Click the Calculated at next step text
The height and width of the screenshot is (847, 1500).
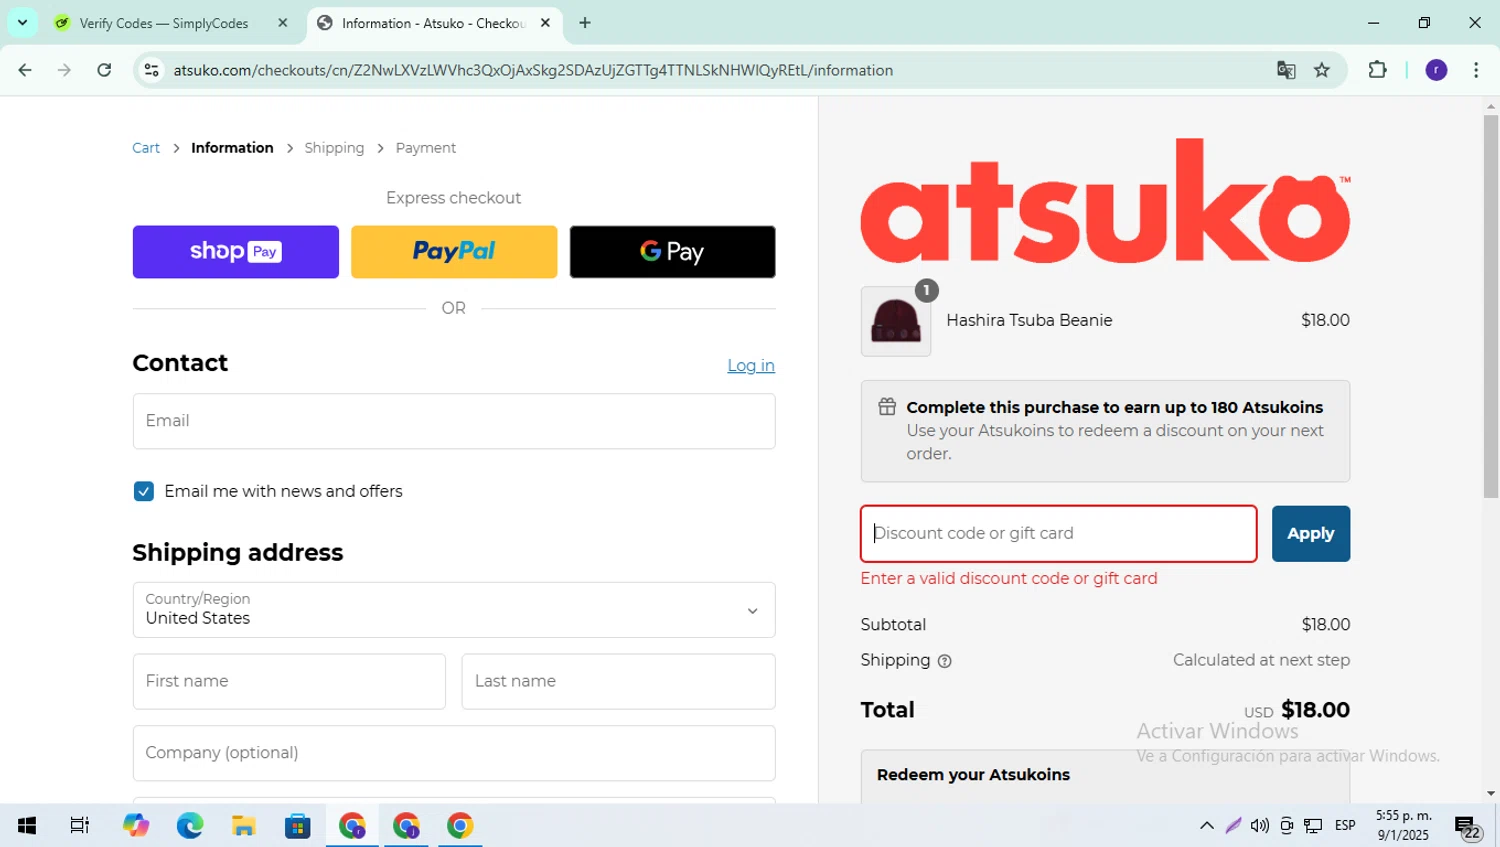[x=1261, y=660]
